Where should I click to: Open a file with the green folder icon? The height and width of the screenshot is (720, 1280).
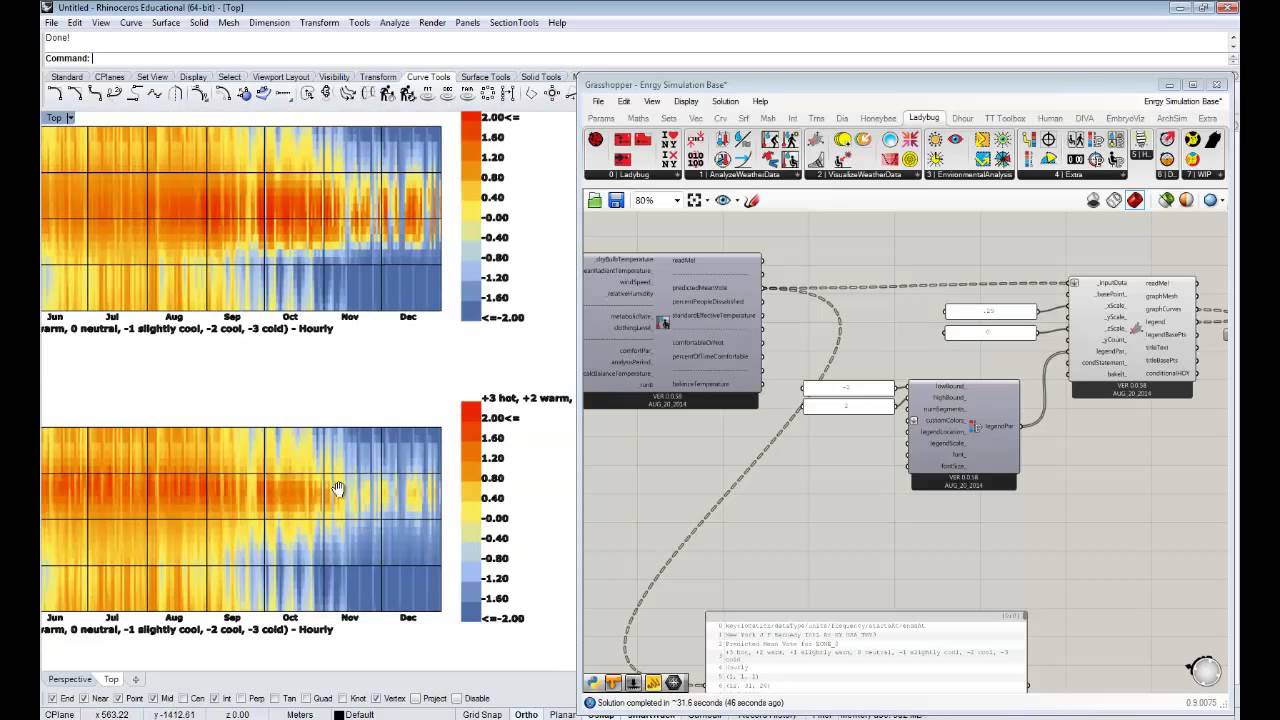[595, 200]
